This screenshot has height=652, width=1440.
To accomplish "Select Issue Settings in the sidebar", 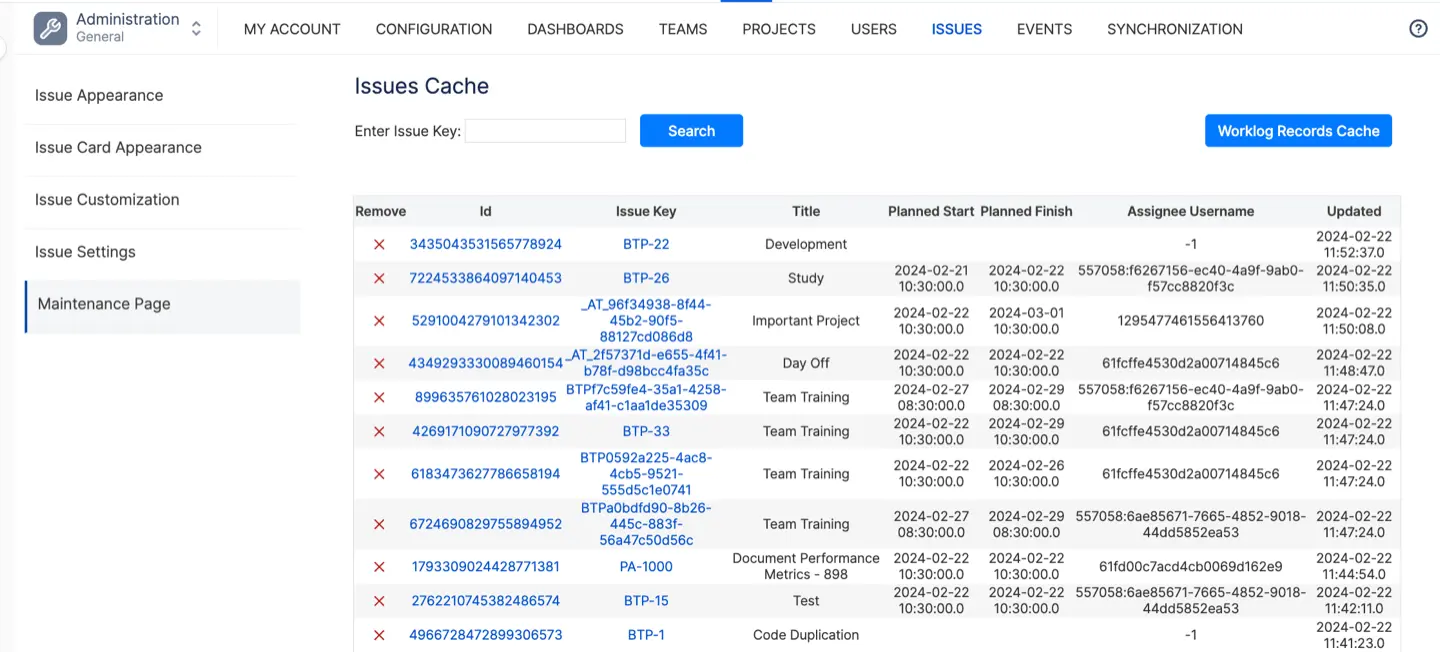I will [85, 252].
